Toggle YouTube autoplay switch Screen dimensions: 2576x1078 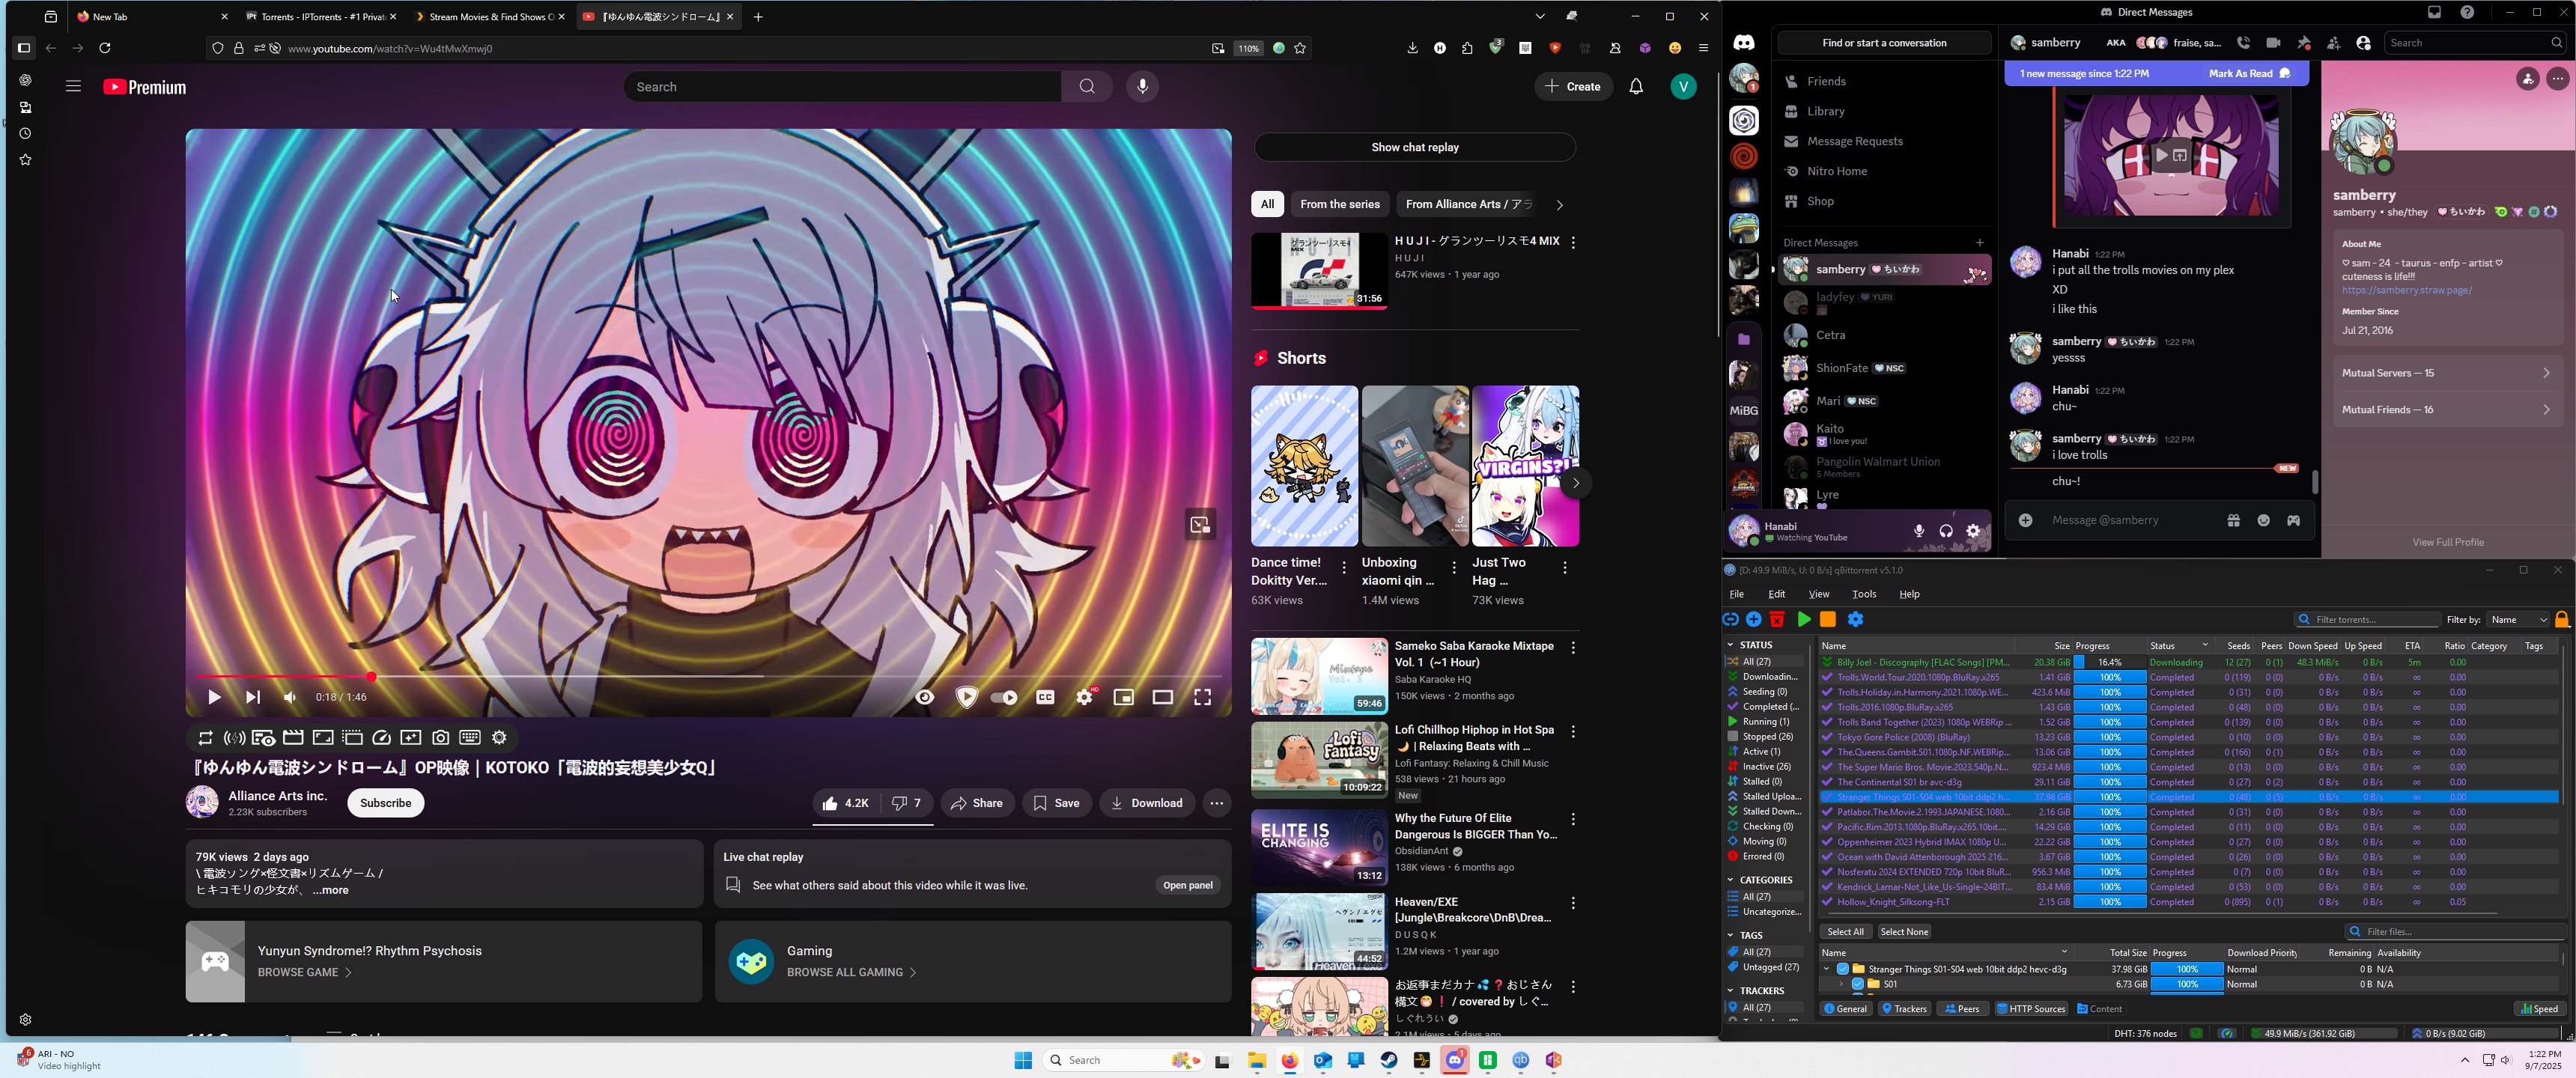tap(1003, 697)
